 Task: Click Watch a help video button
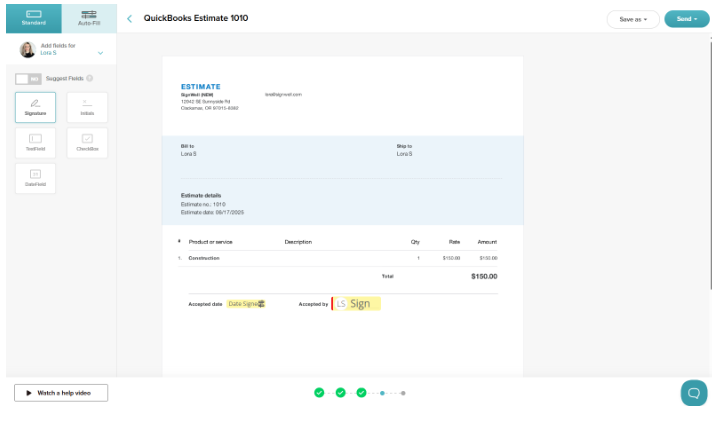pyautogui.click(x=61, y=393)
